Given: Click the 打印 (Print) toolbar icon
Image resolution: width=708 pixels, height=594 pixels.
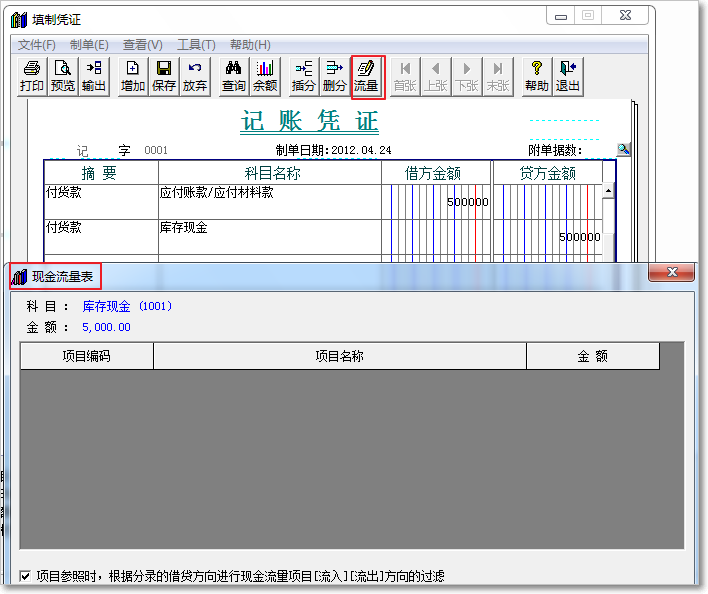Looking at the screenshot, I should click(32, 77).
